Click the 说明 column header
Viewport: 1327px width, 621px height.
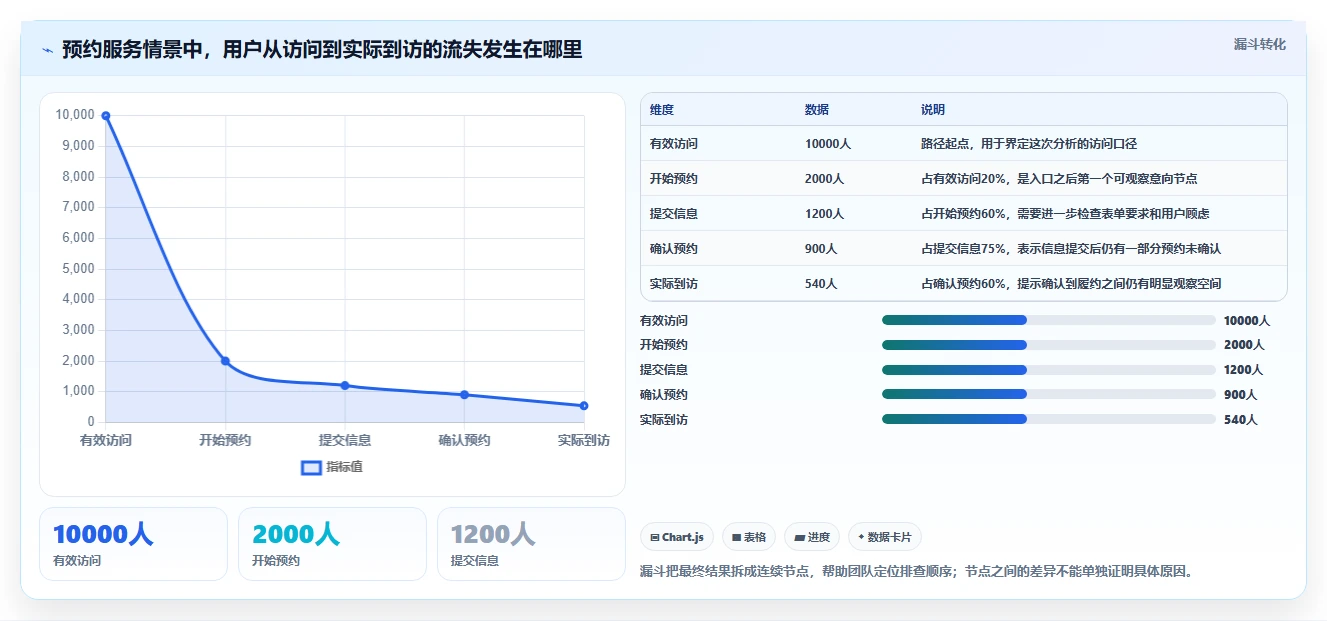point(933,110)
